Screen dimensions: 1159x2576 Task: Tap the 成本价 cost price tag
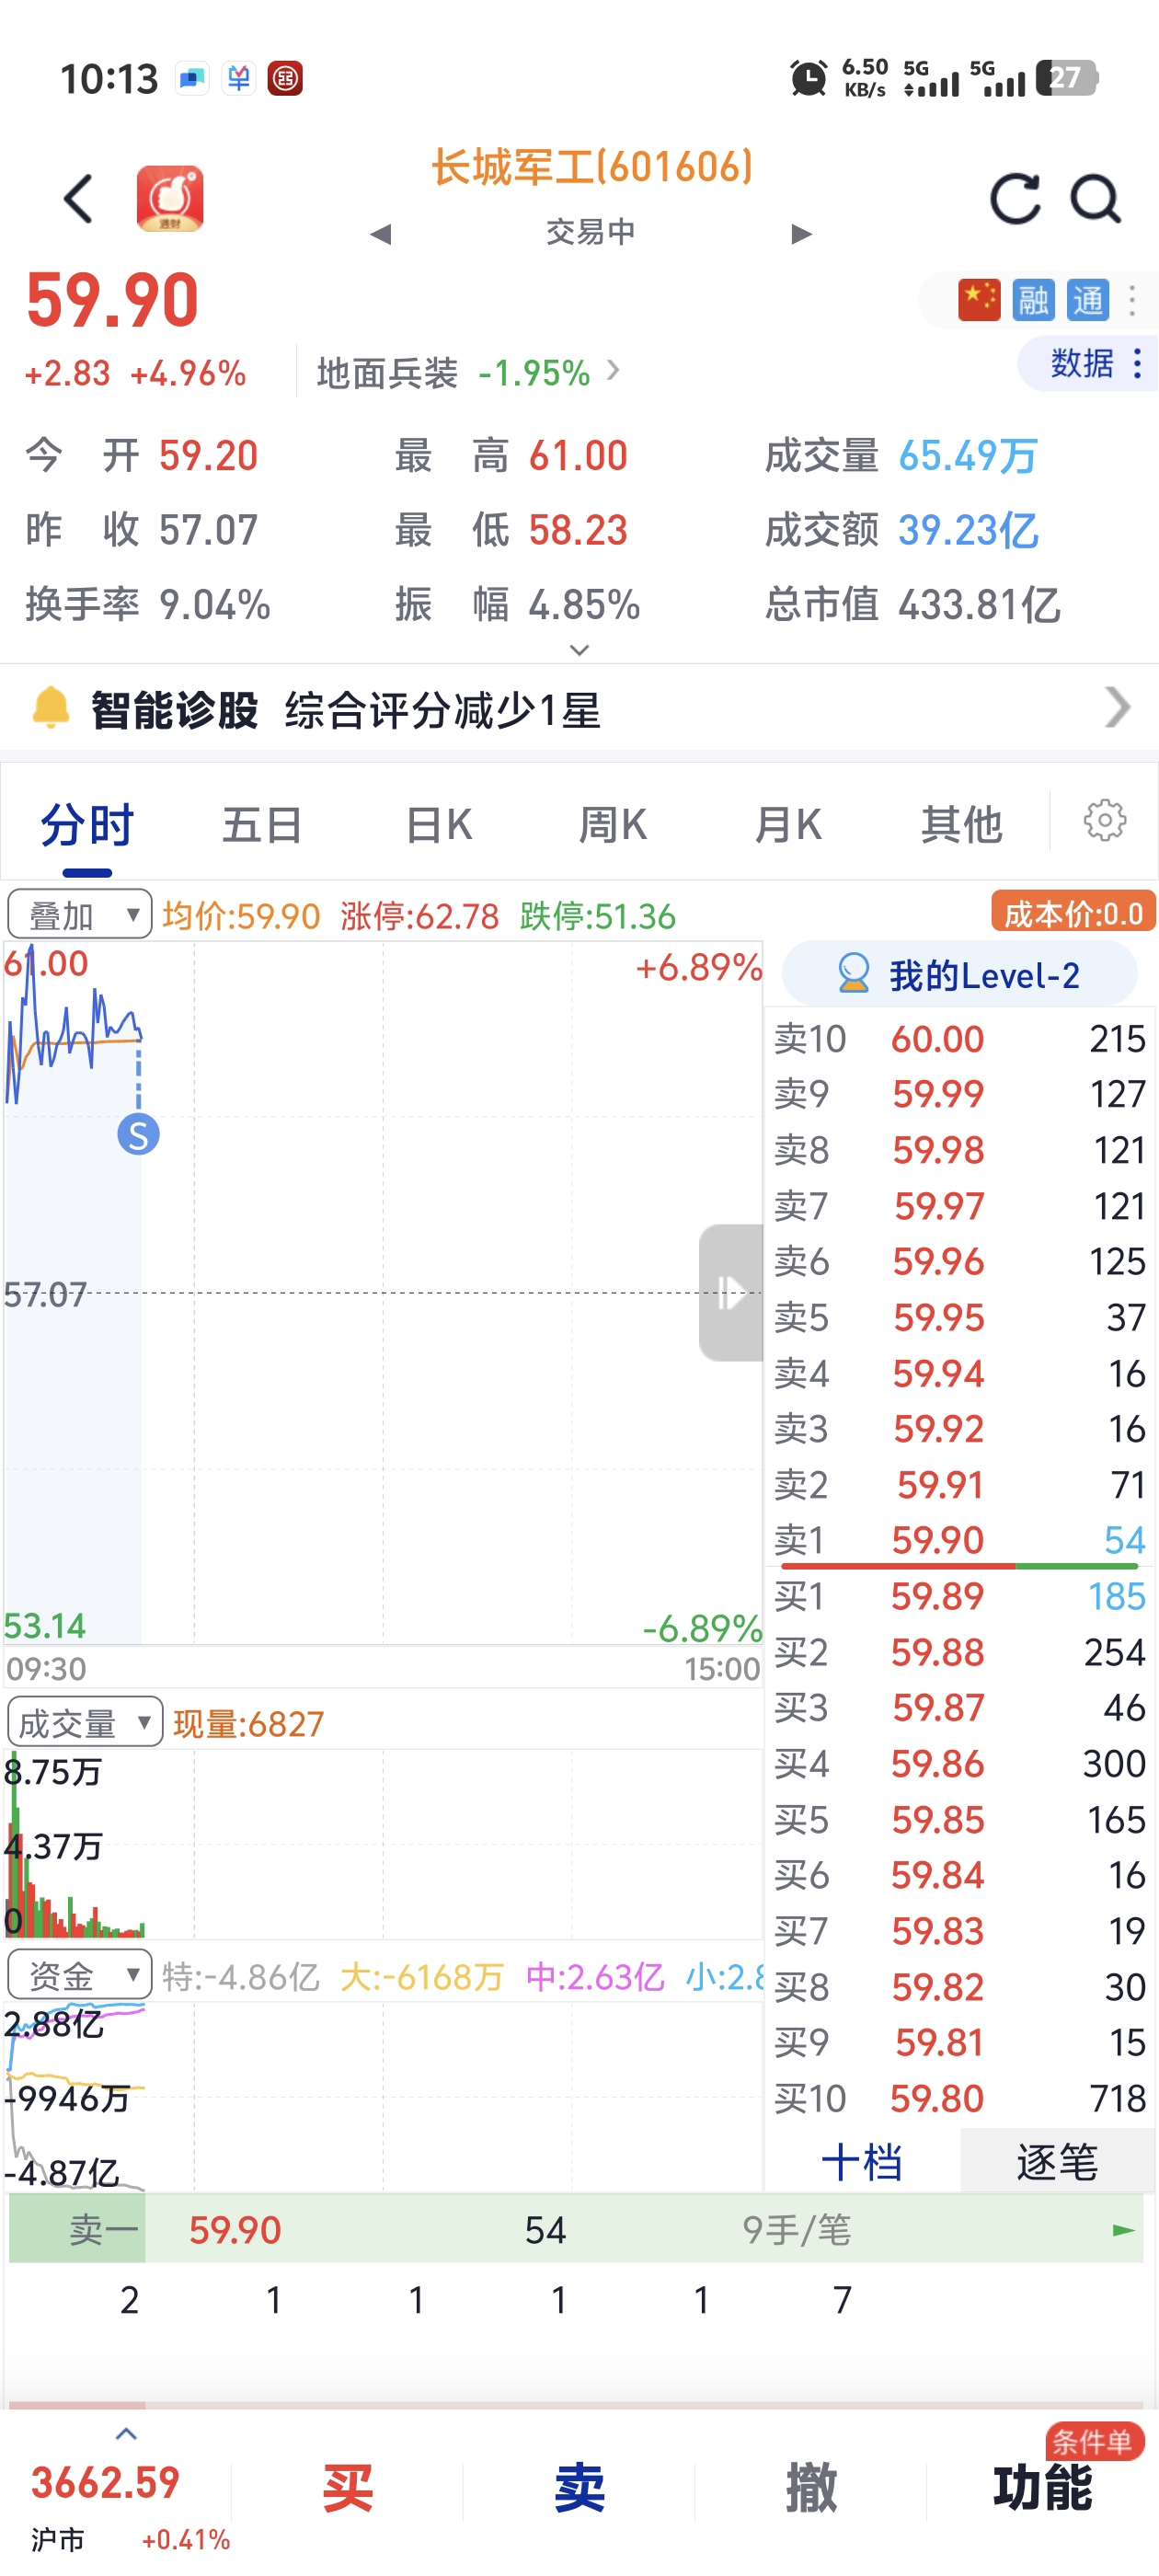(x=1073, y=913)
